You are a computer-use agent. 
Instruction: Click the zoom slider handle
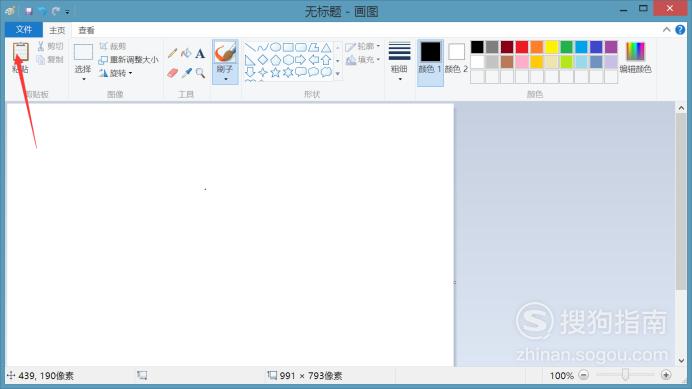pyautogui.click(x=625, y=375)
